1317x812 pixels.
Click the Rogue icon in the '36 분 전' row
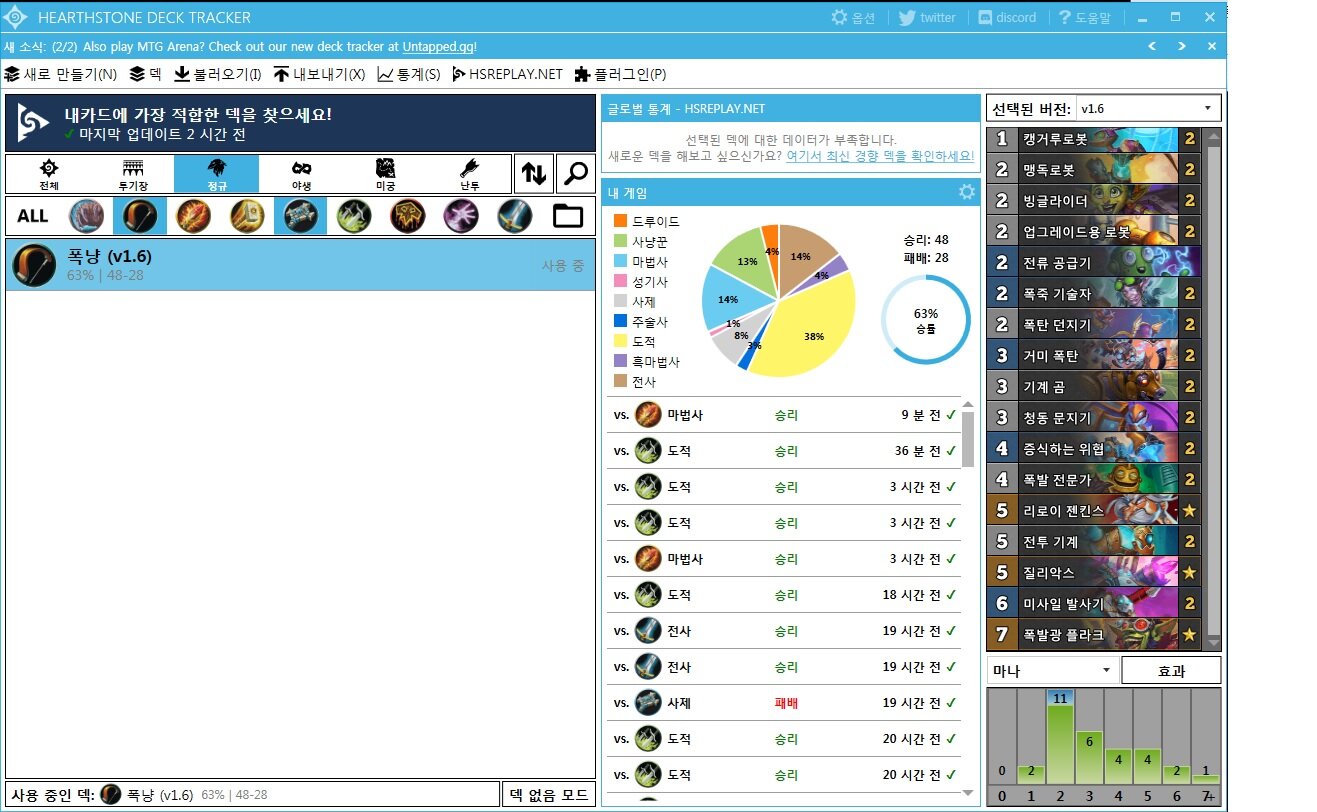click(x=648, y=451)
